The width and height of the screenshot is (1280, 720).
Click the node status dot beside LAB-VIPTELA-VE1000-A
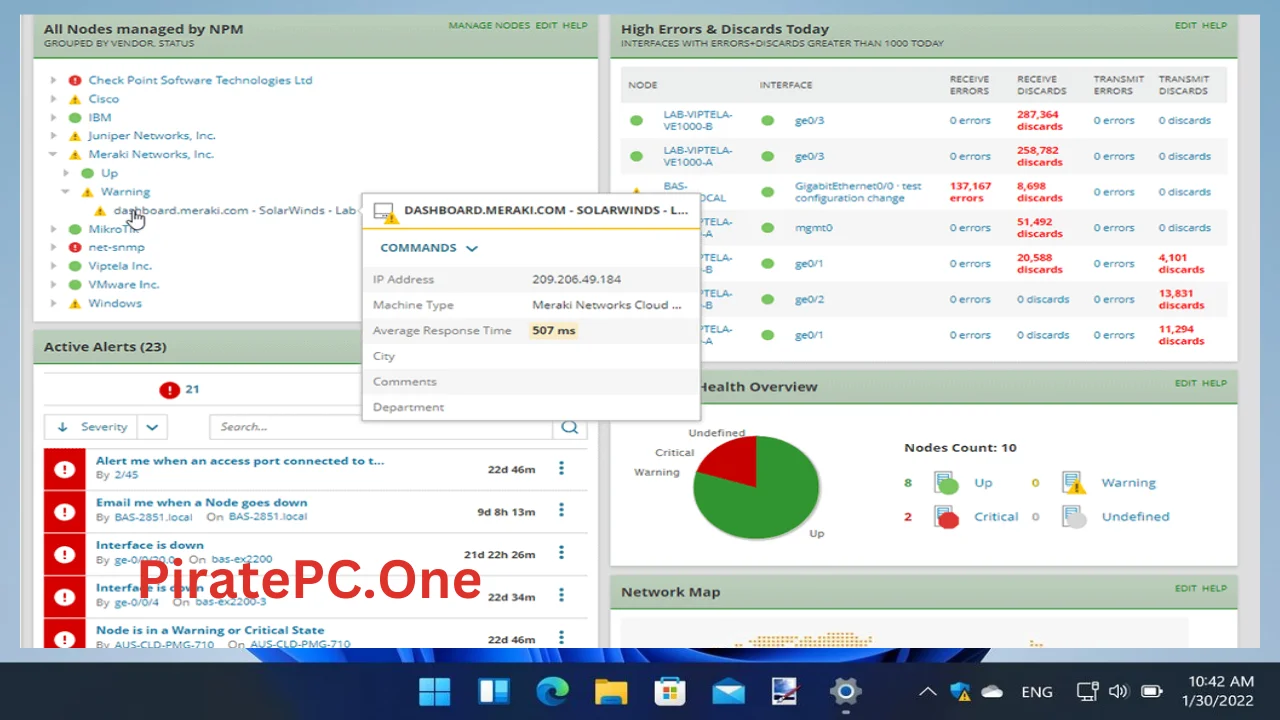(x=636, y=156)
